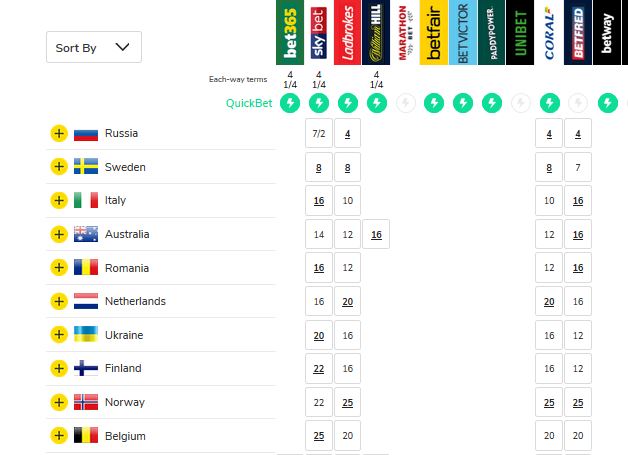
Task: Toggle QuickBet lightning under Betfair
Action: 434,102
